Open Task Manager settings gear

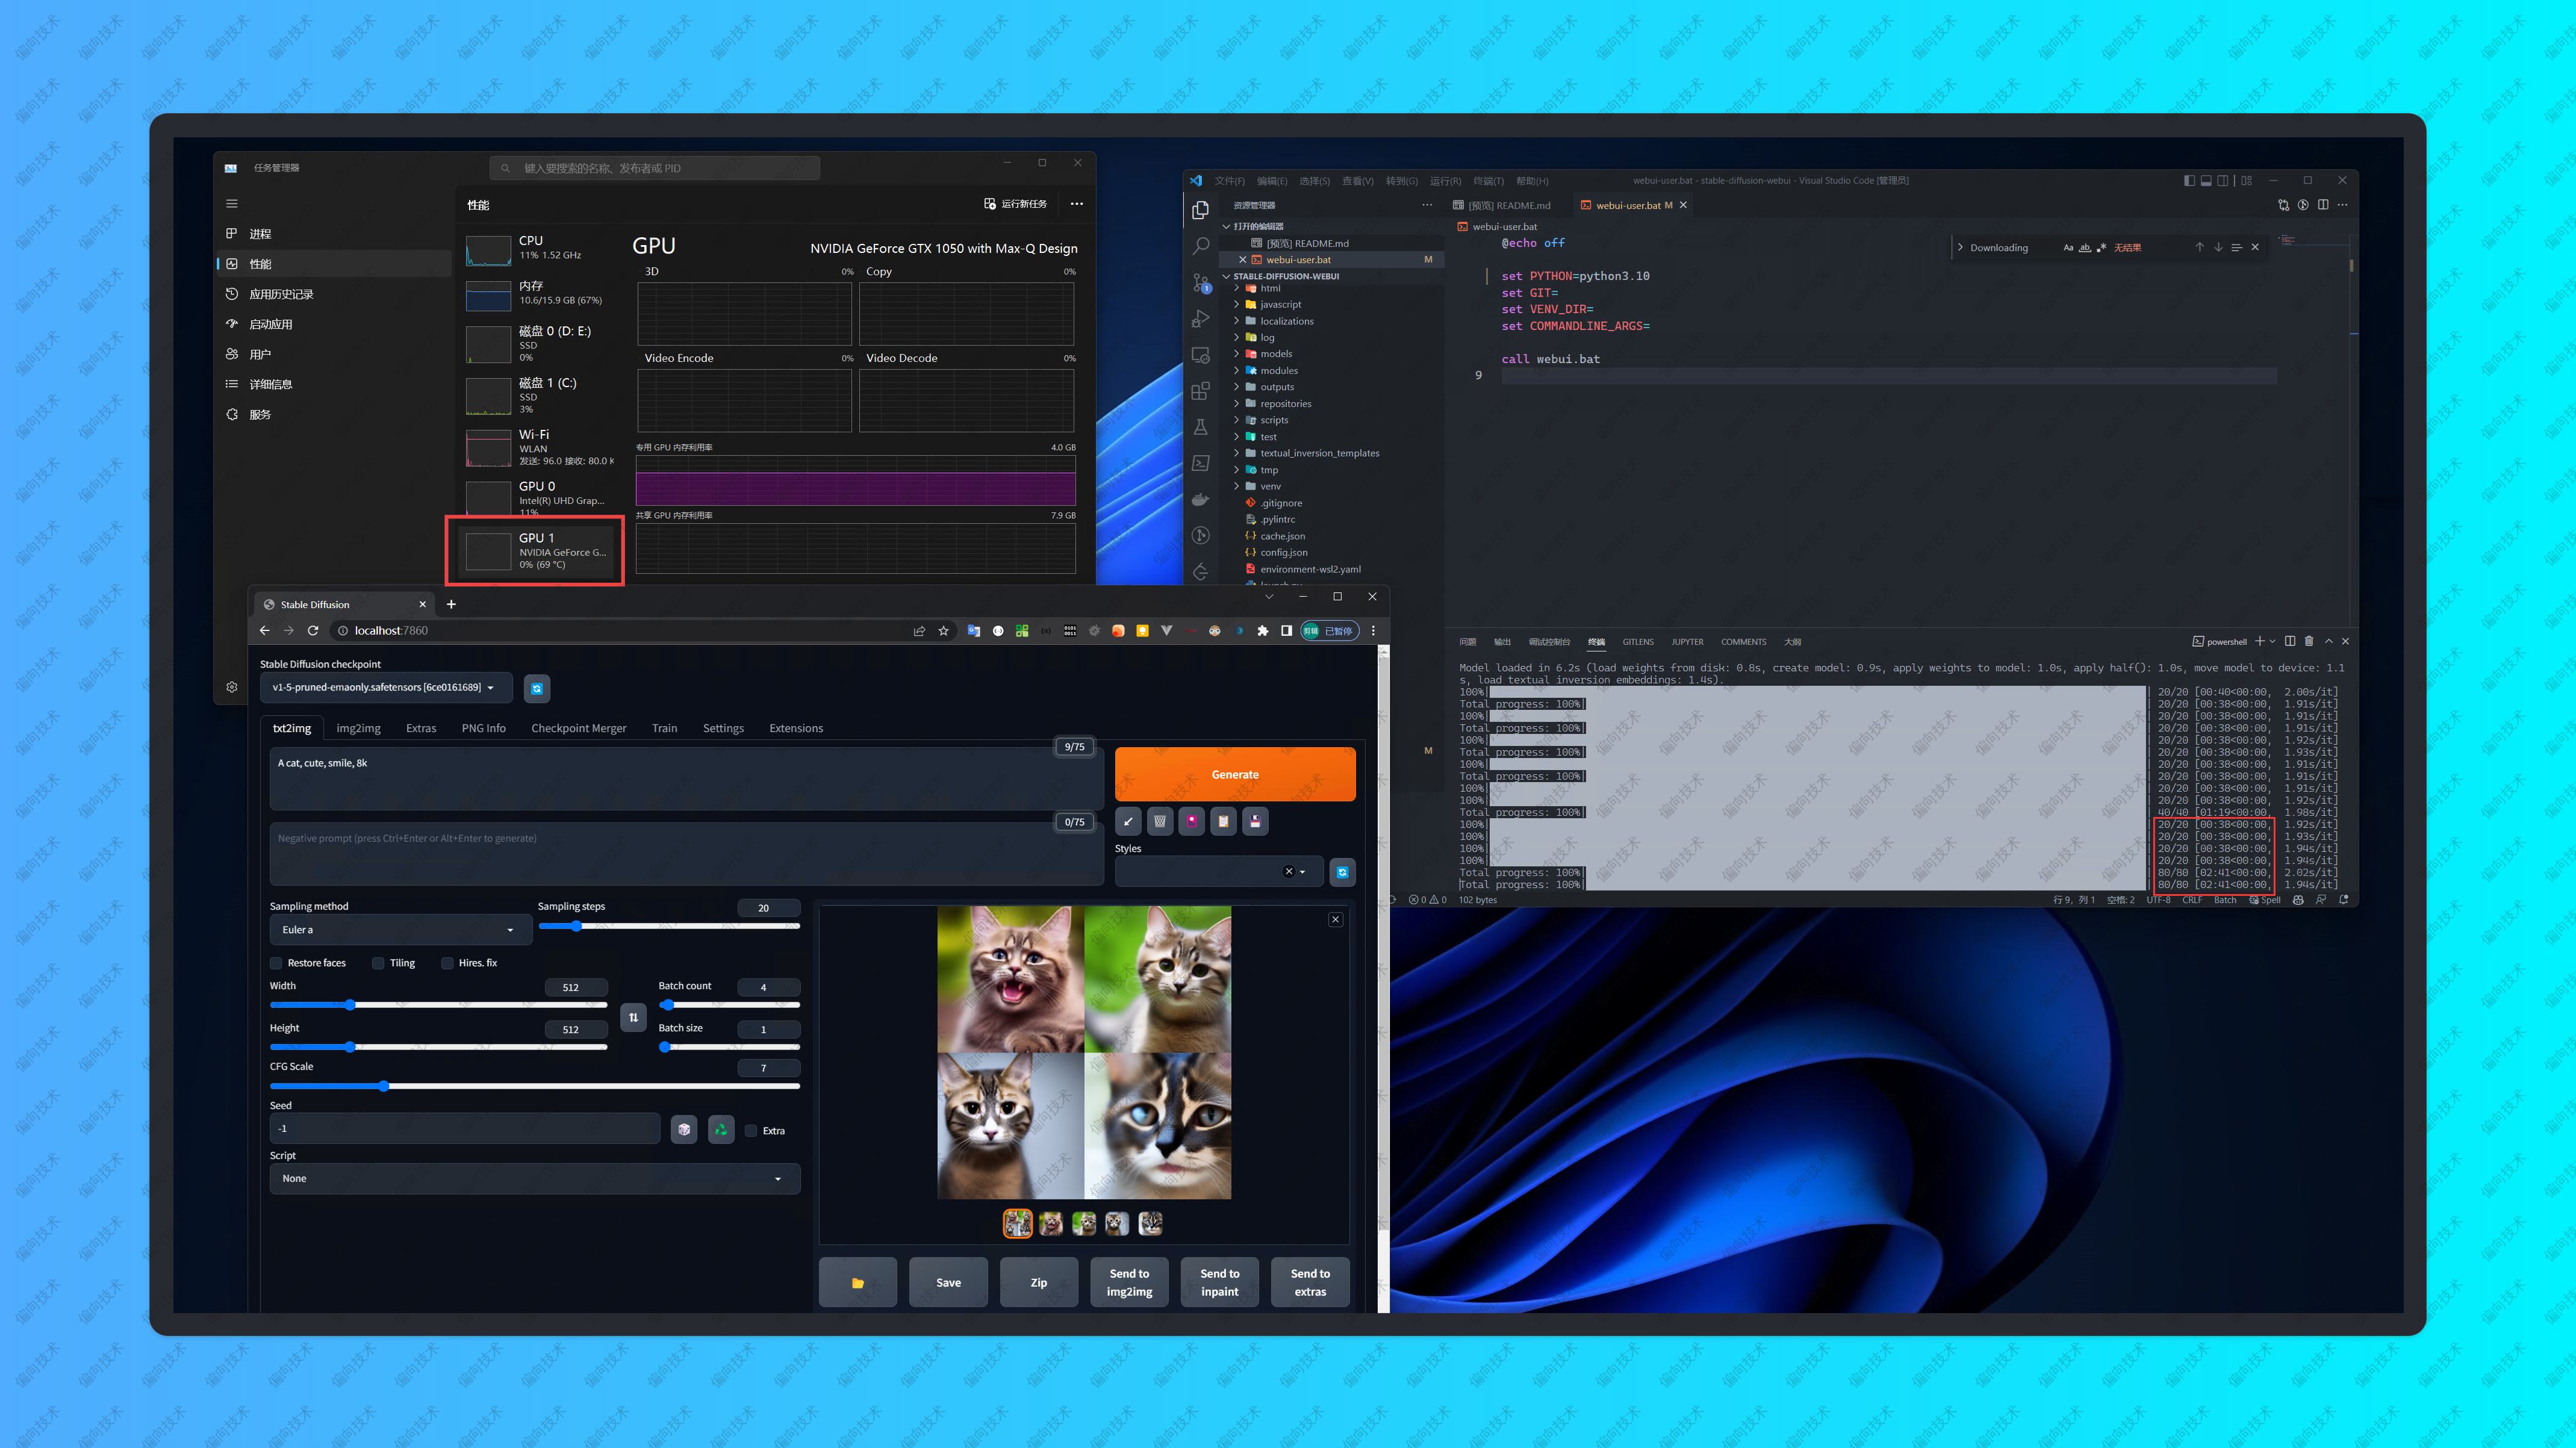tap(232, 687)
